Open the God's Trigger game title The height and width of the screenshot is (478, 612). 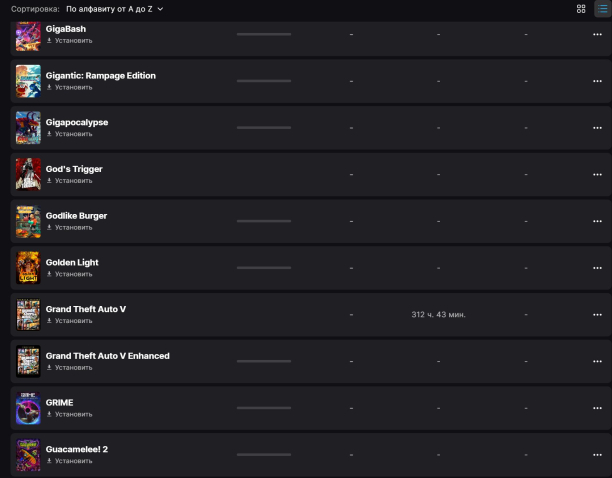coord(74,169)
